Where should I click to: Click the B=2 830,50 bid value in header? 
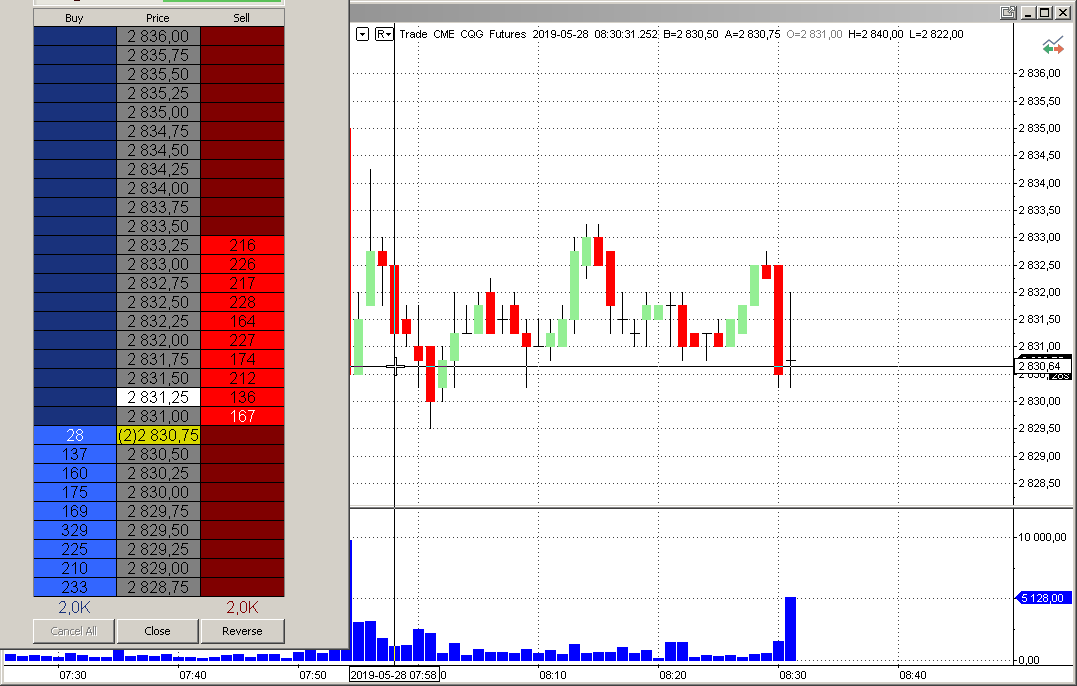(x=691, y=34)
